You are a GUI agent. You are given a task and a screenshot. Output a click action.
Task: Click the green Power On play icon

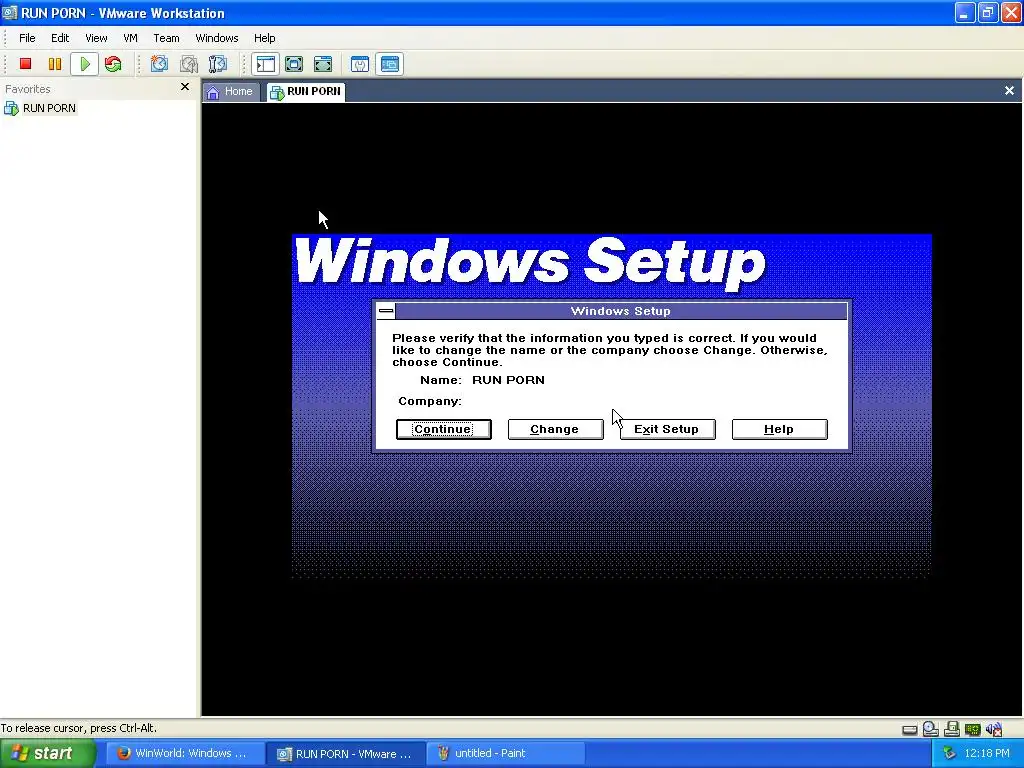[85, 64]
